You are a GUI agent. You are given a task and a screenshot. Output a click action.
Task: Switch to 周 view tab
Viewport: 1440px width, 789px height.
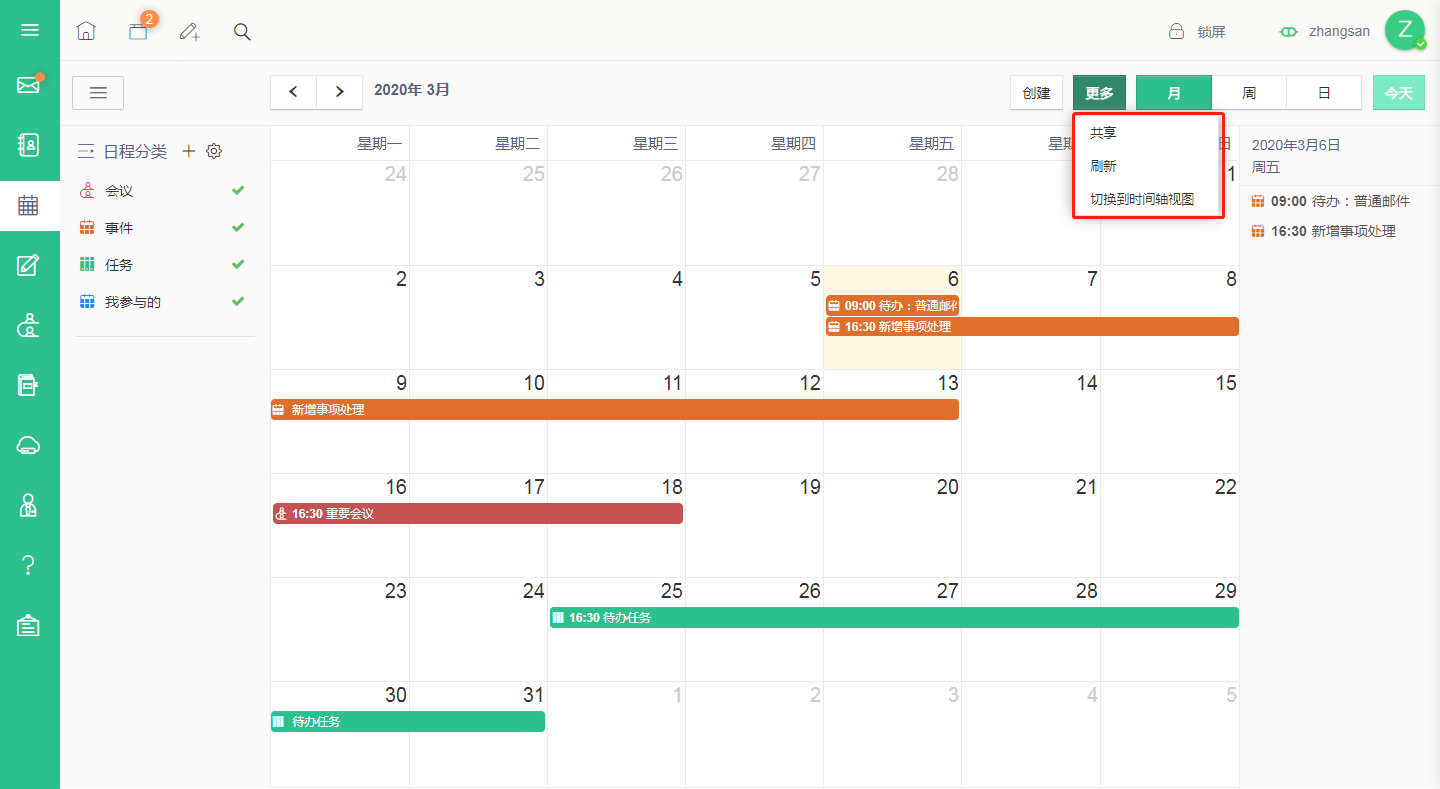pos(1249,93)
